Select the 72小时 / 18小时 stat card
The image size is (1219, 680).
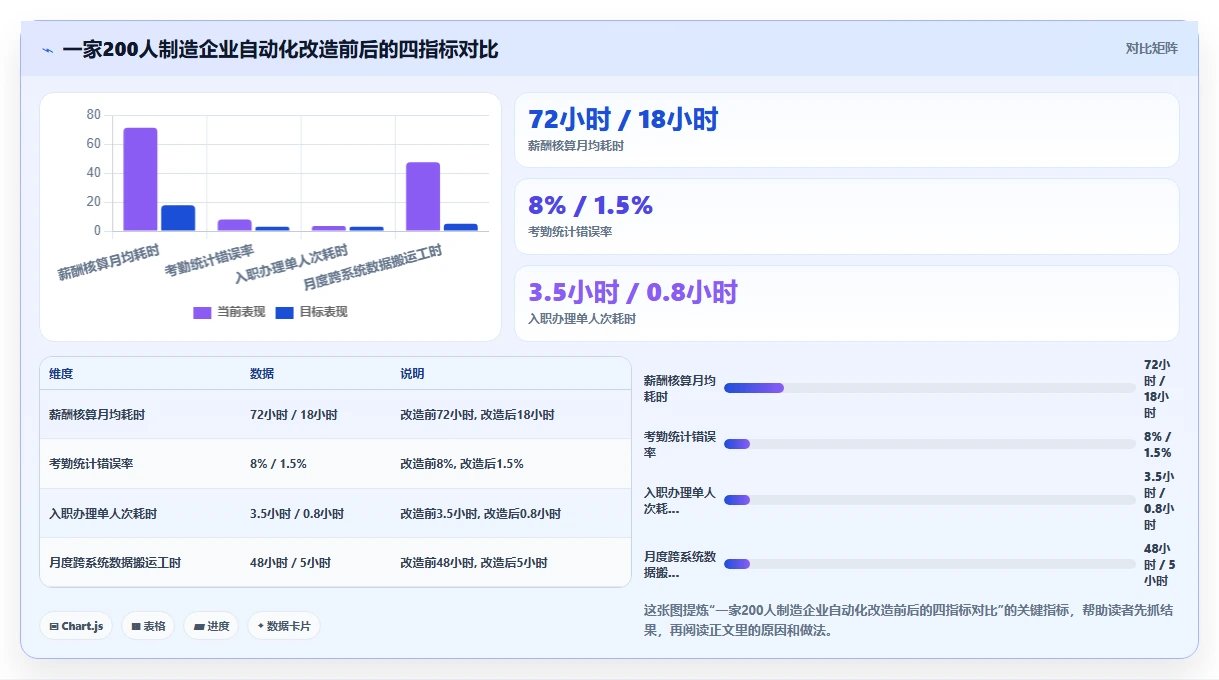(847, 130)
